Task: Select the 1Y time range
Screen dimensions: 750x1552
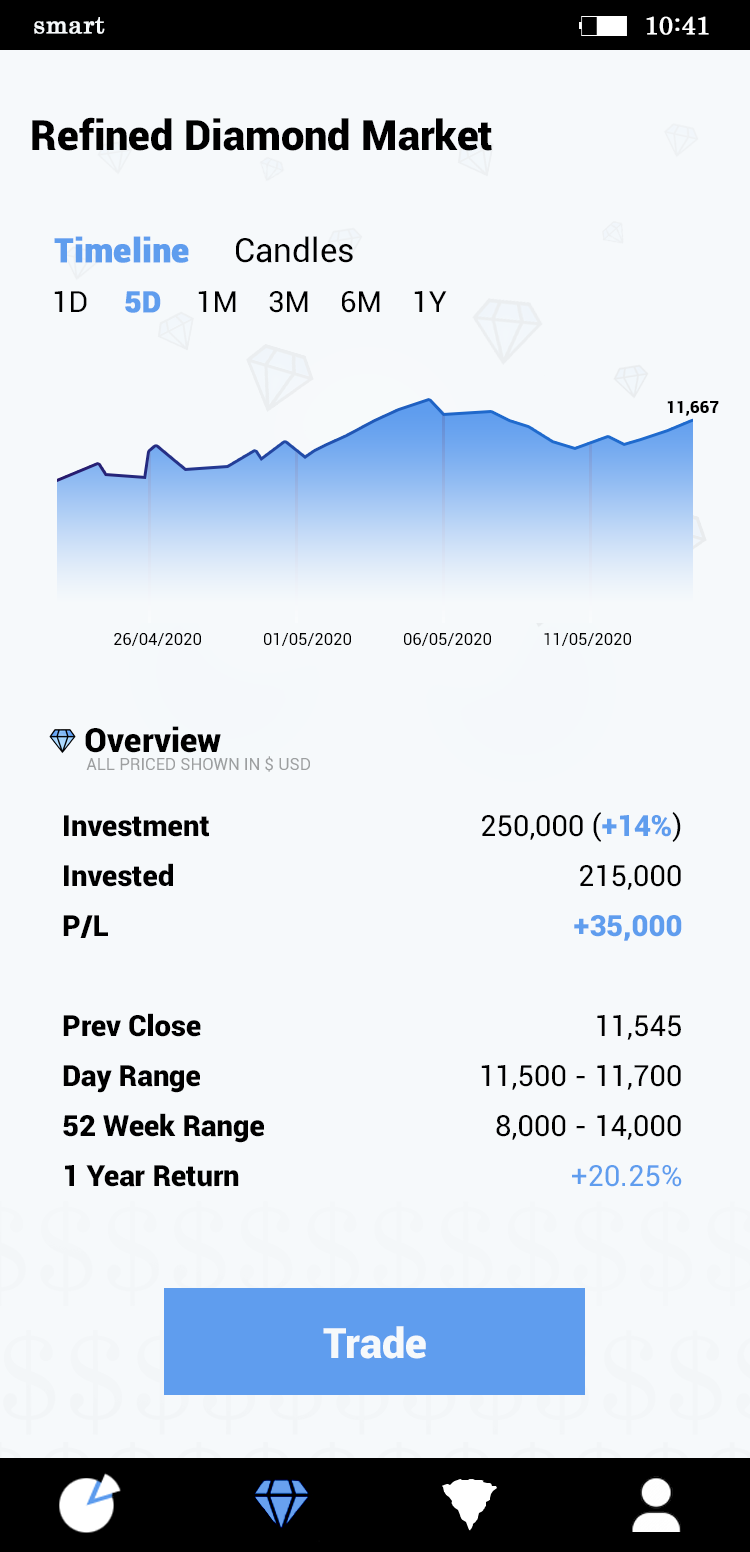Action: point(430,302)
